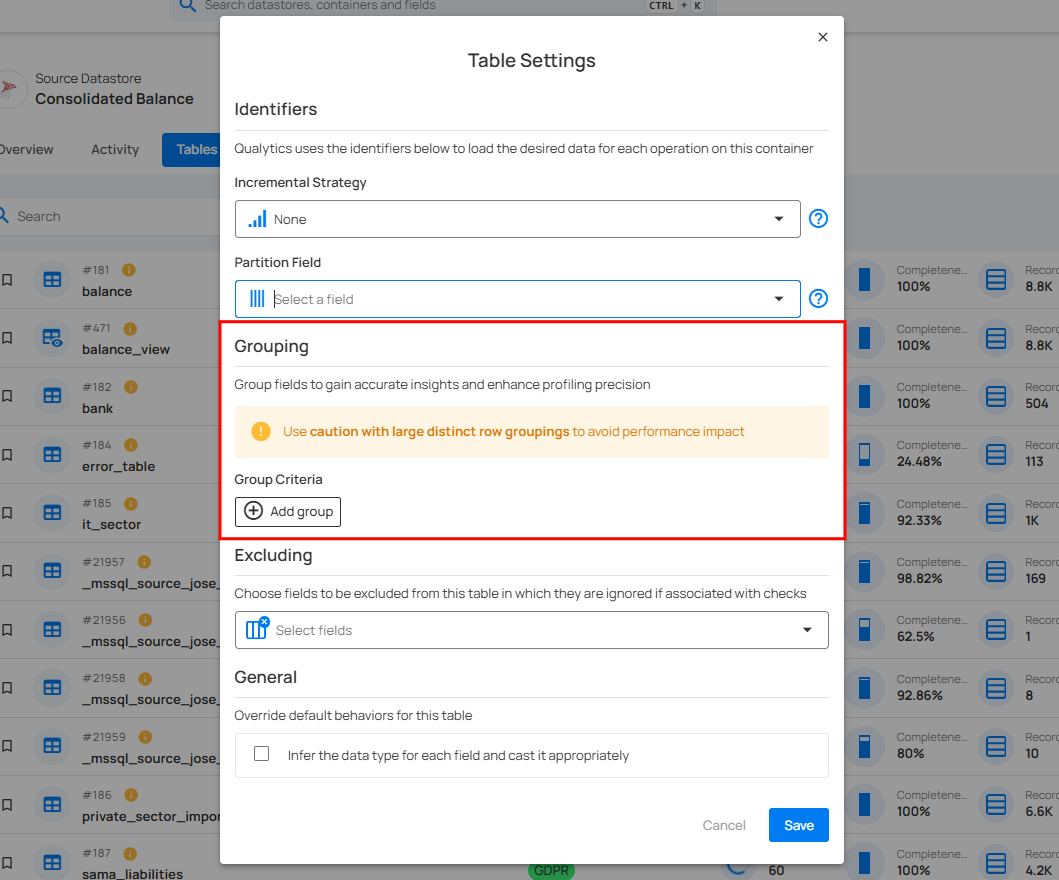
Task: Switch to the Activity tab
Action: coord(115,149)
